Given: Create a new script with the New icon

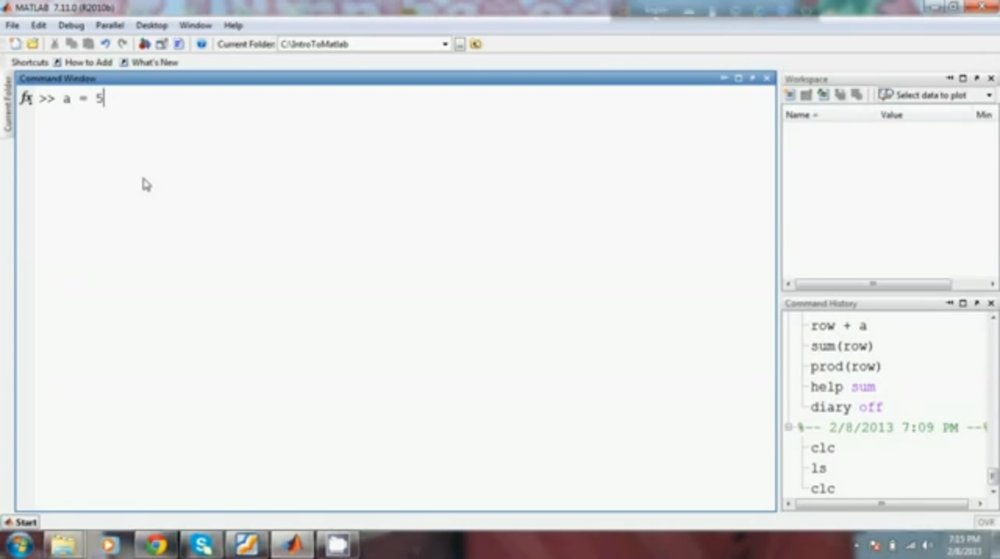Looking at the screenshot, I should click(15, 44).
